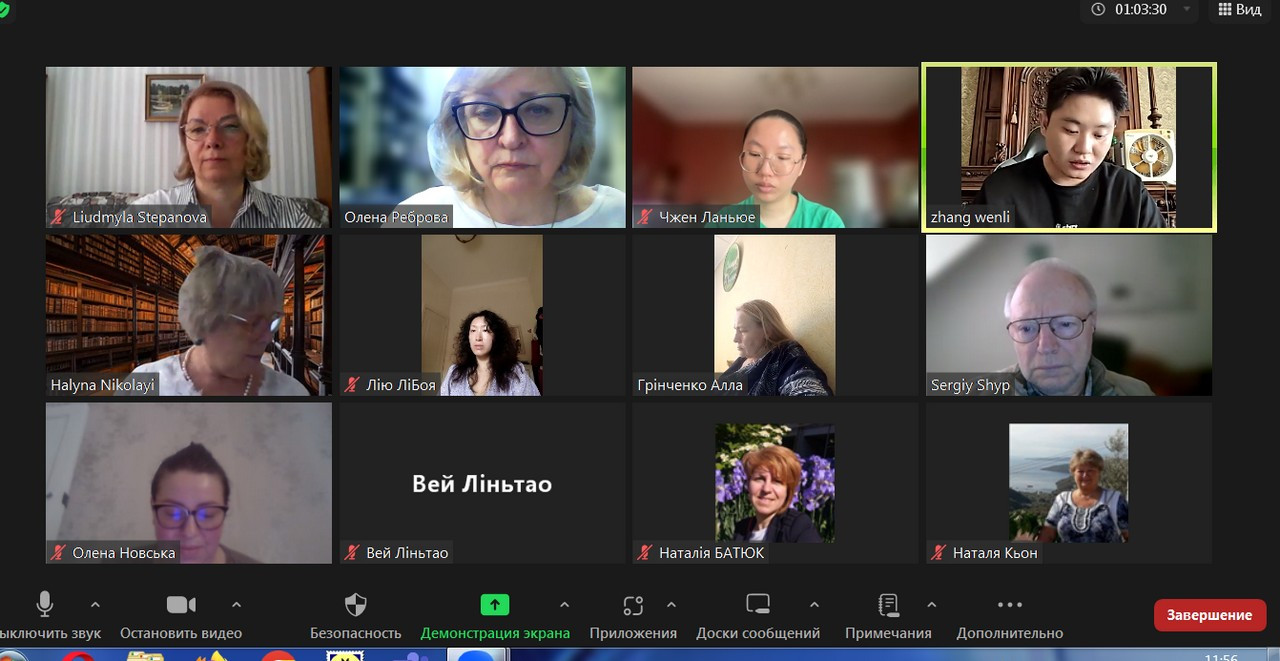Screen dimensions: 1280x661
Task: Expand share options arrow beside Демонстрация экрана
Action: point(564,604)
